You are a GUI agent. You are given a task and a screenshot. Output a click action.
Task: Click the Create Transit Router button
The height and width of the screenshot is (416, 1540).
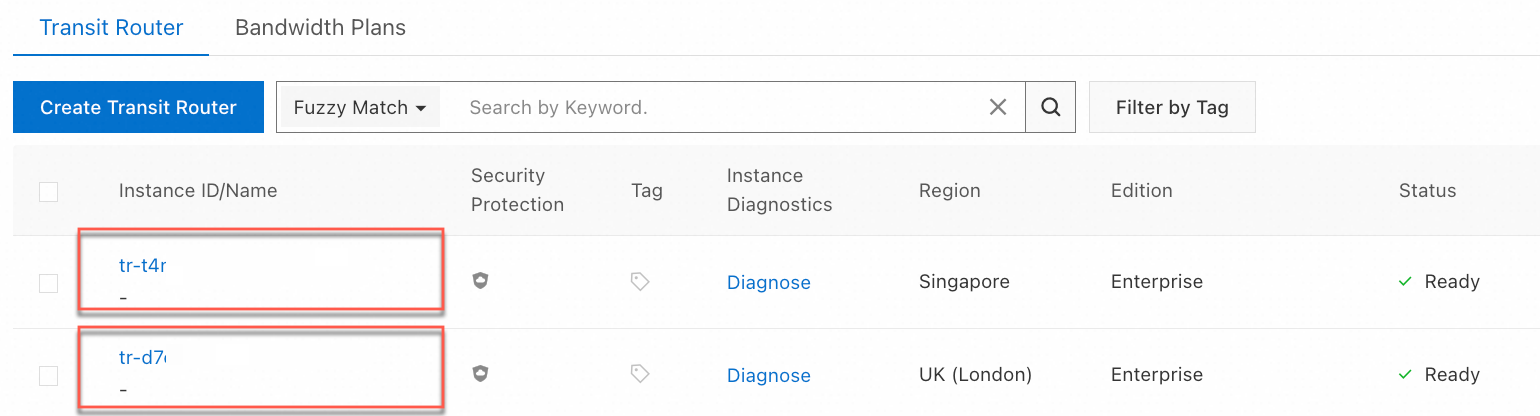tap(138, 107)
